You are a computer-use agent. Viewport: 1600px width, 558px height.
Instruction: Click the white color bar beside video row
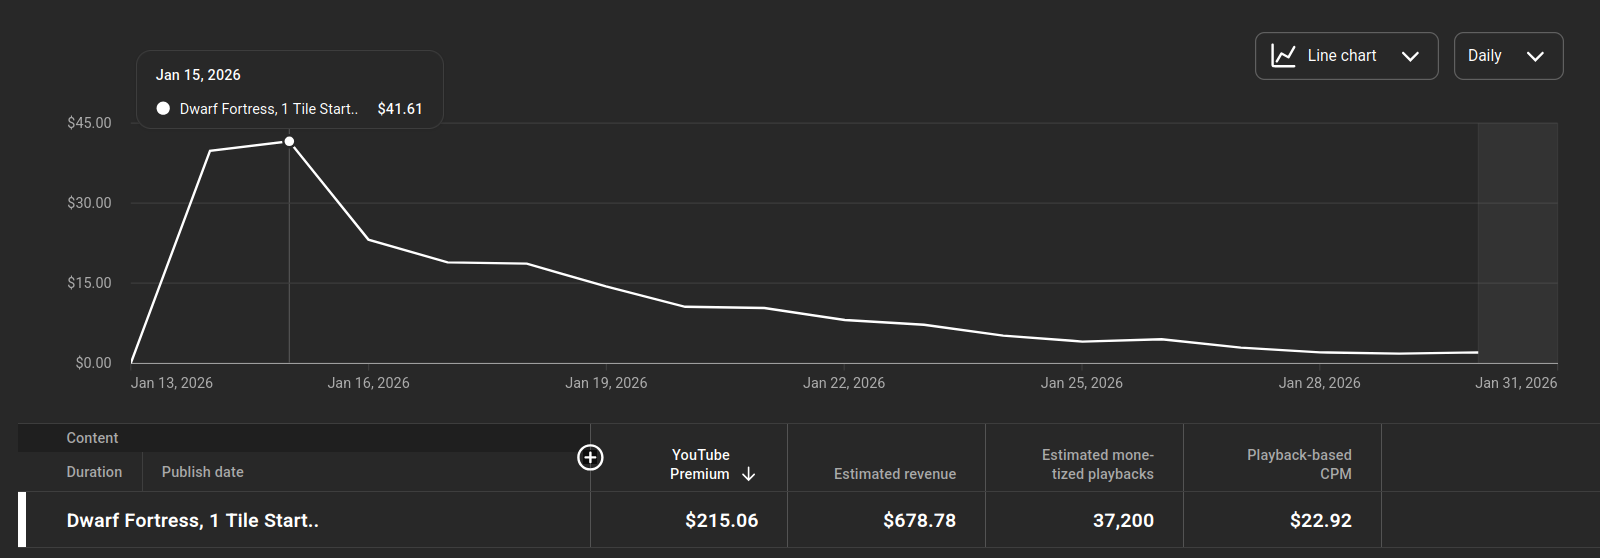click(22, 519)
